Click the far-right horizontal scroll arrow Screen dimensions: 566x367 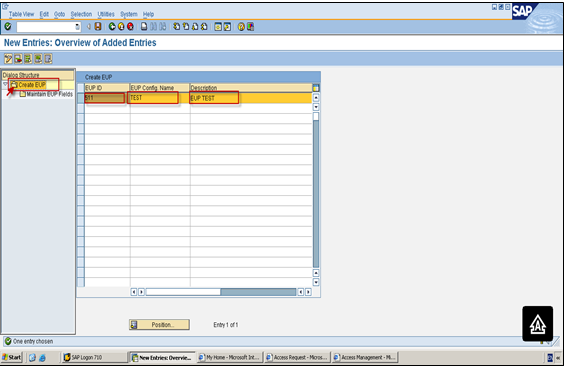click(308, 292)
